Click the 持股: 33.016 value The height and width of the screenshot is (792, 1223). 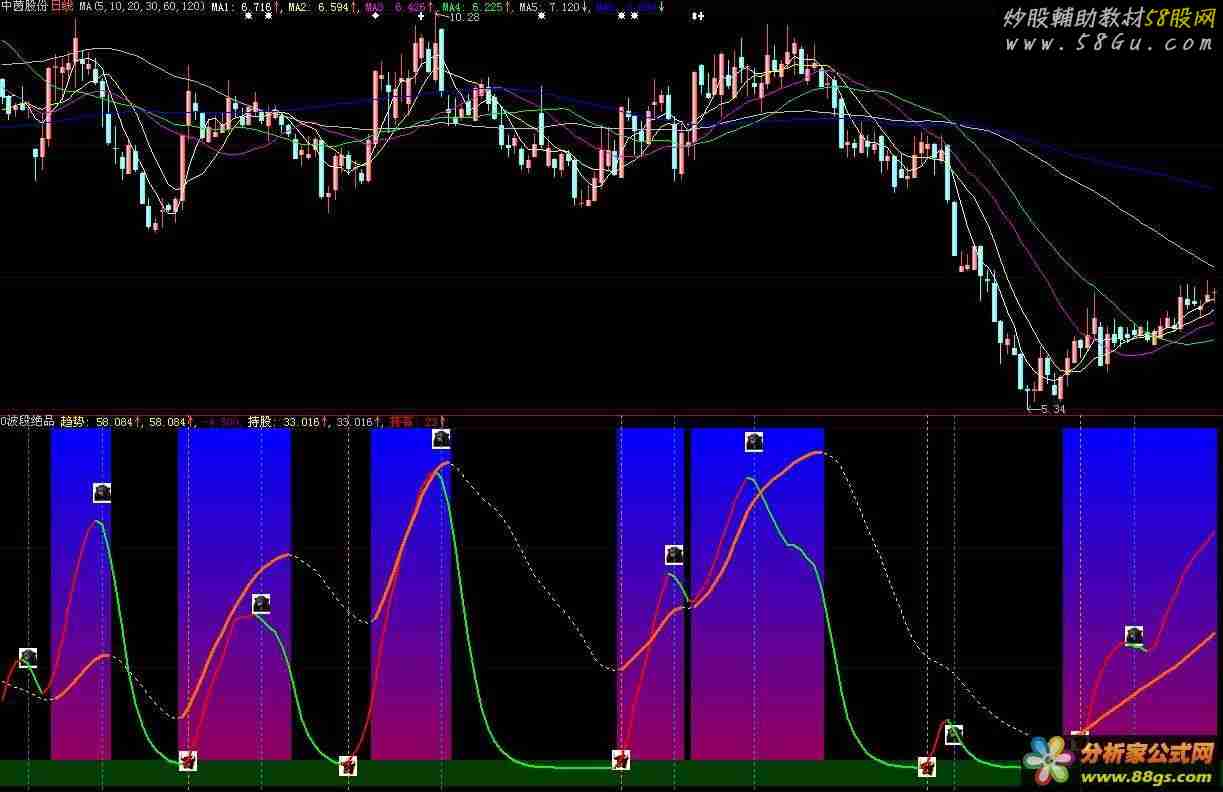[x=286, y=422]
